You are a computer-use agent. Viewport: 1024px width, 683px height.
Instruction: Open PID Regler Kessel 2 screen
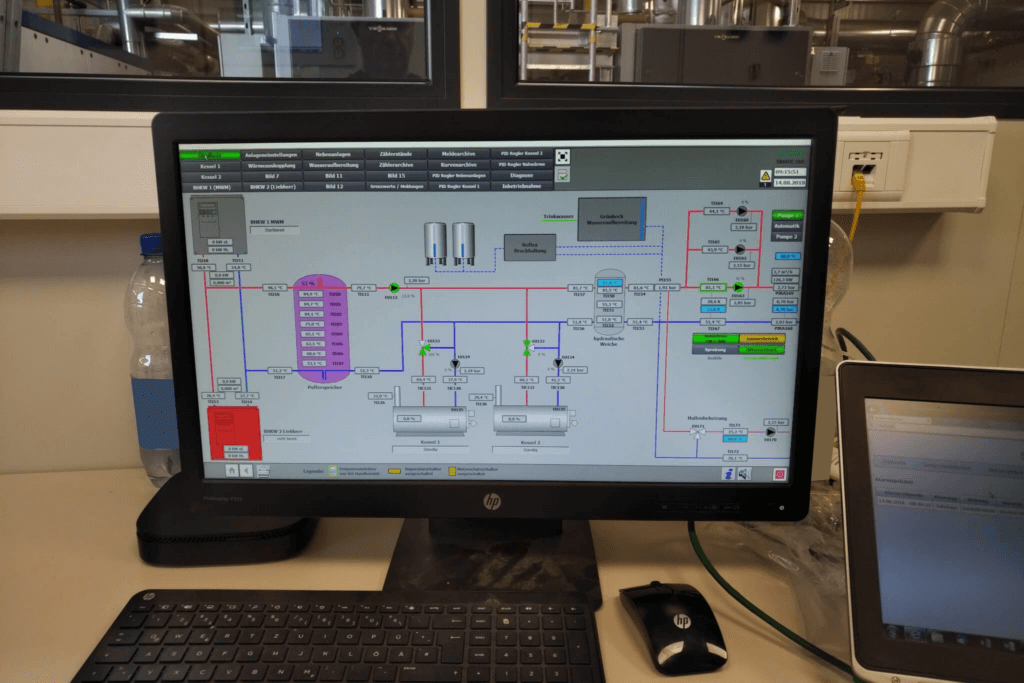pos(521,153)
